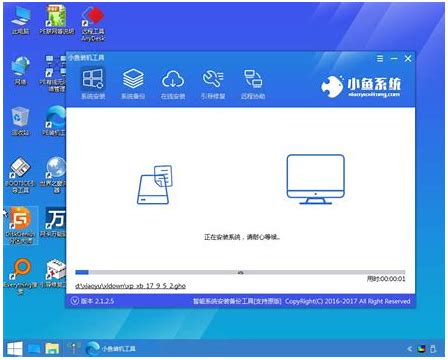Open the Windows Start button
Image resolution: width=448 pixels, height=360 pixels.
click(14, 349)
